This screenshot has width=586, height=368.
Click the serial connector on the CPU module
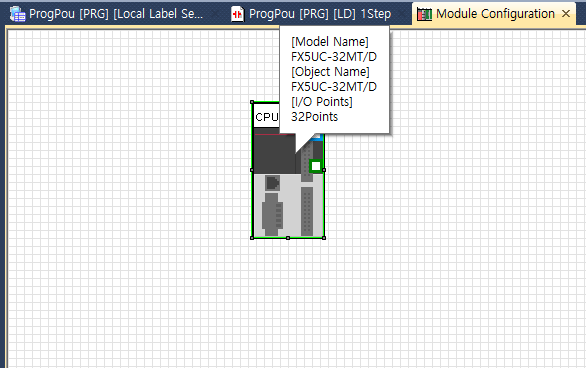pos(272,214)
